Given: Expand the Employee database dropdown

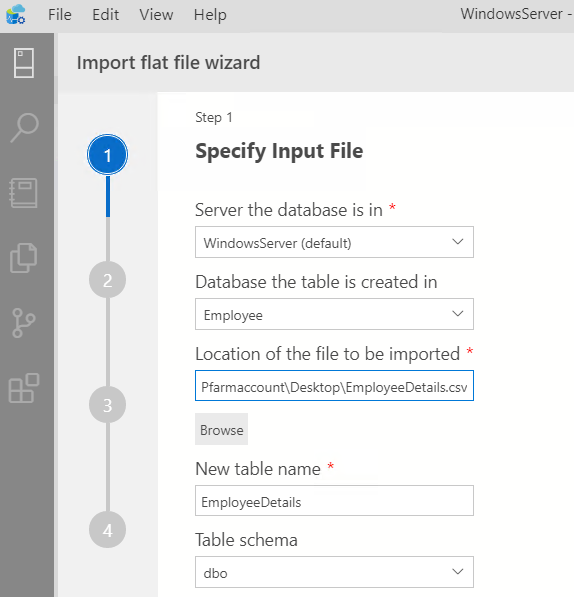Looking at the screenshot, I should coord(334,314).
